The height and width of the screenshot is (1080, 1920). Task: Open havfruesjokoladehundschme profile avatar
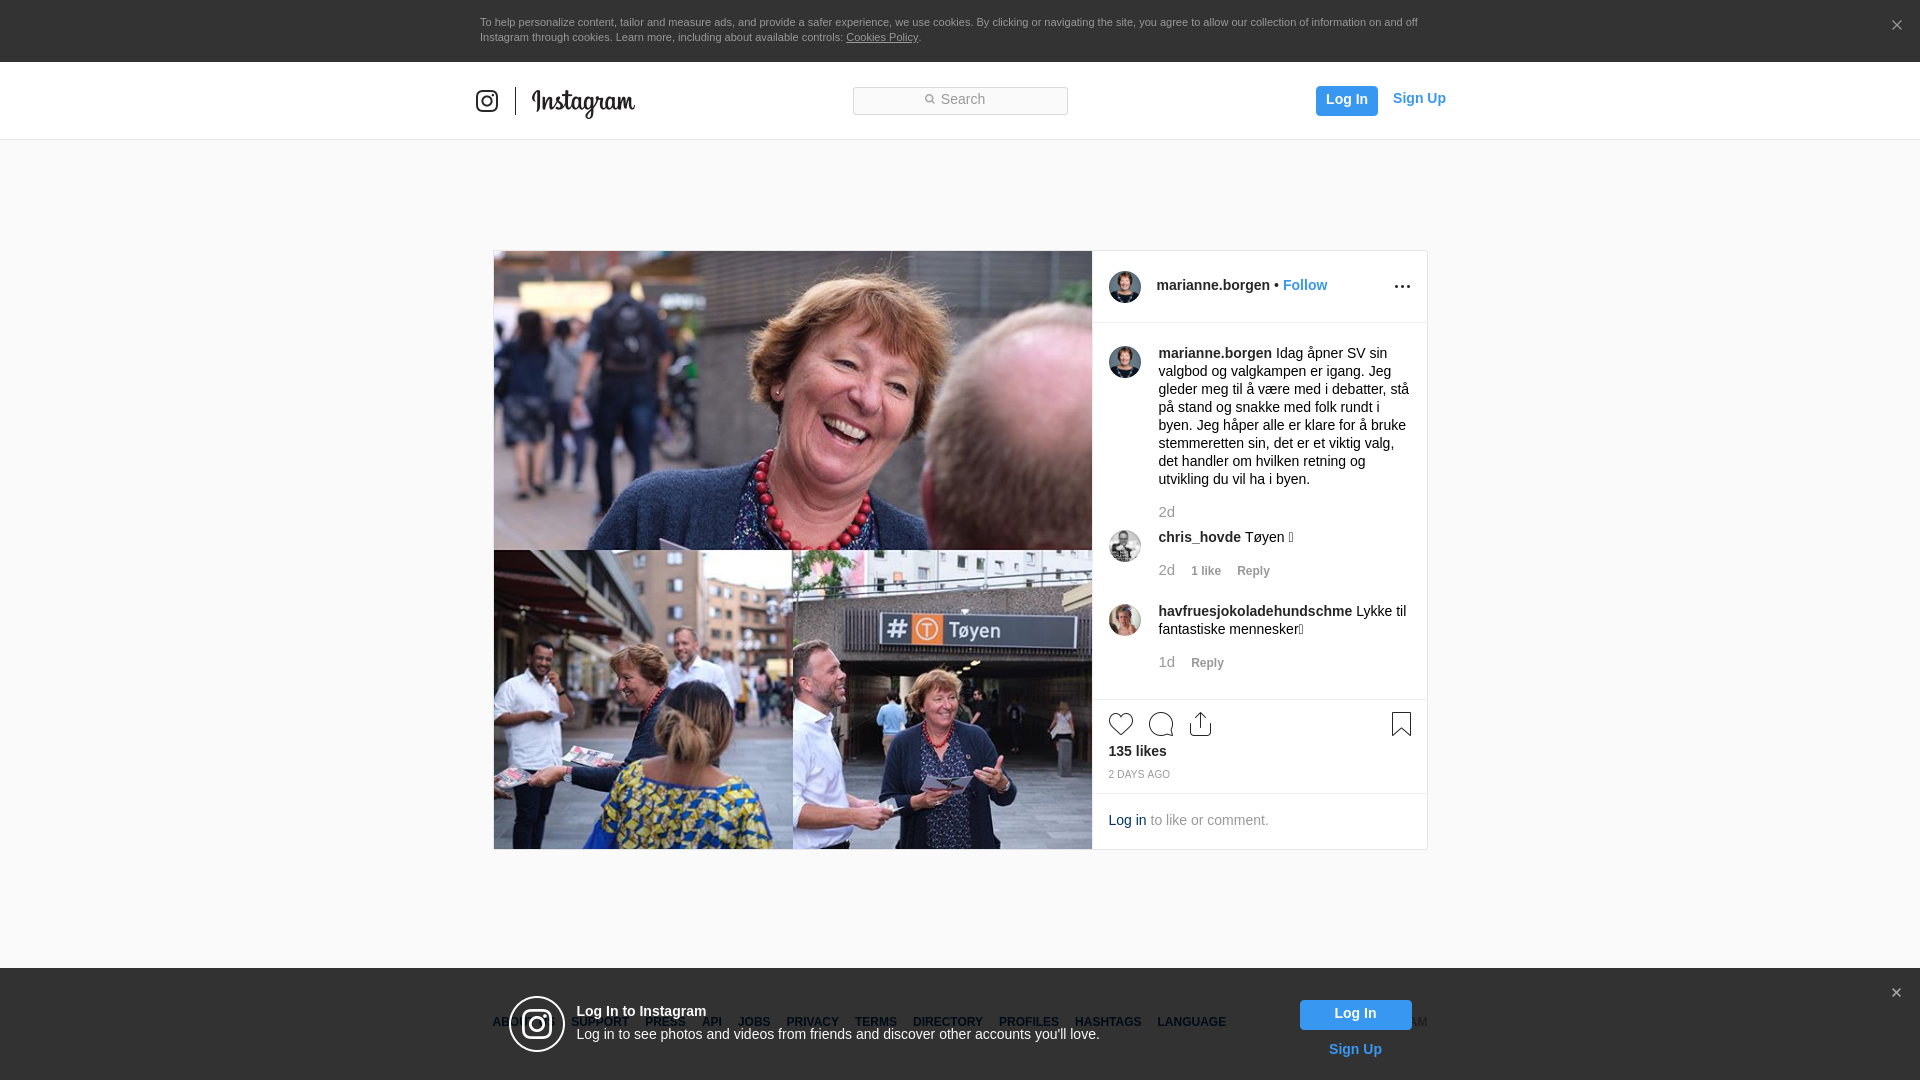[1125, 620]
